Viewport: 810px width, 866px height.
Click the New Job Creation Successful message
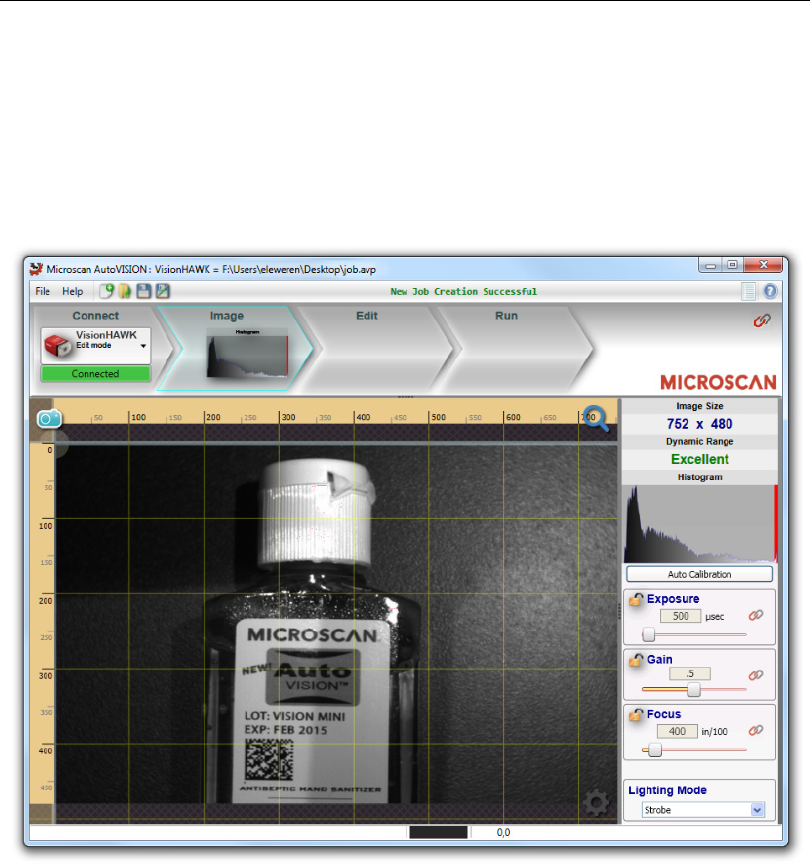(x=463, y=292)
